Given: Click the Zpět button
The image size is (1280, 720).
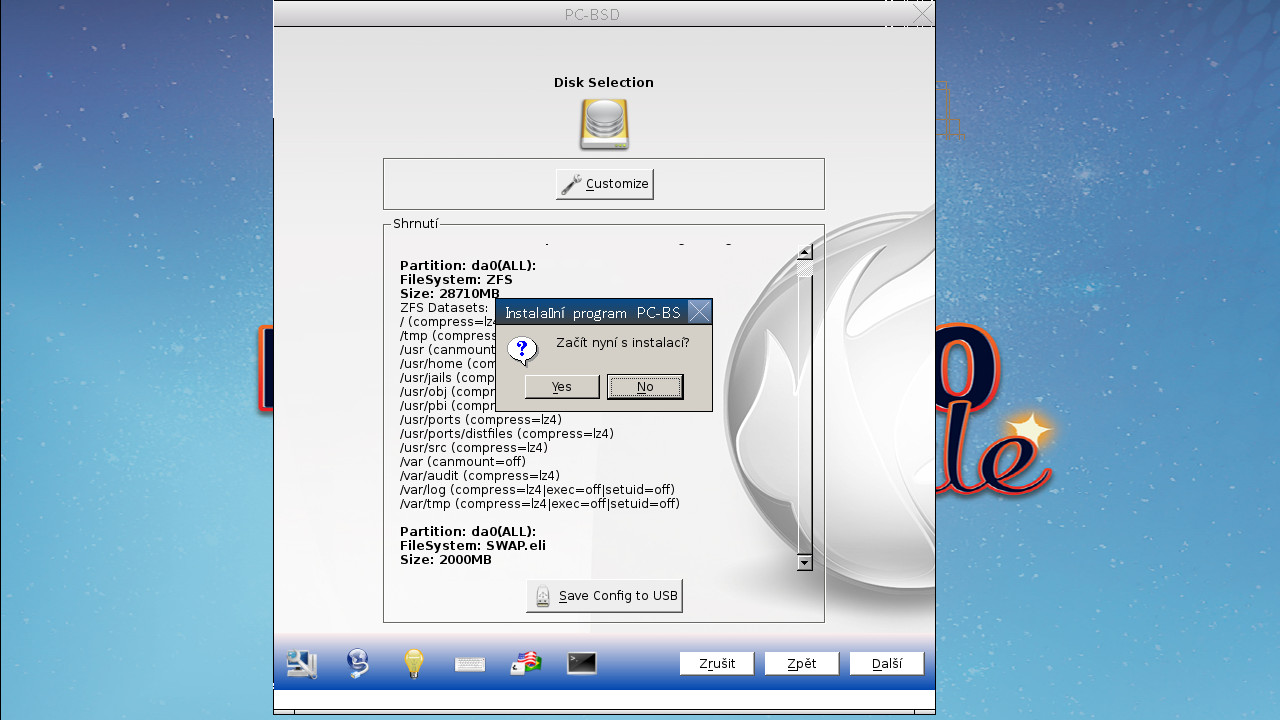Looking at the screenshot, I should point(802,664).
